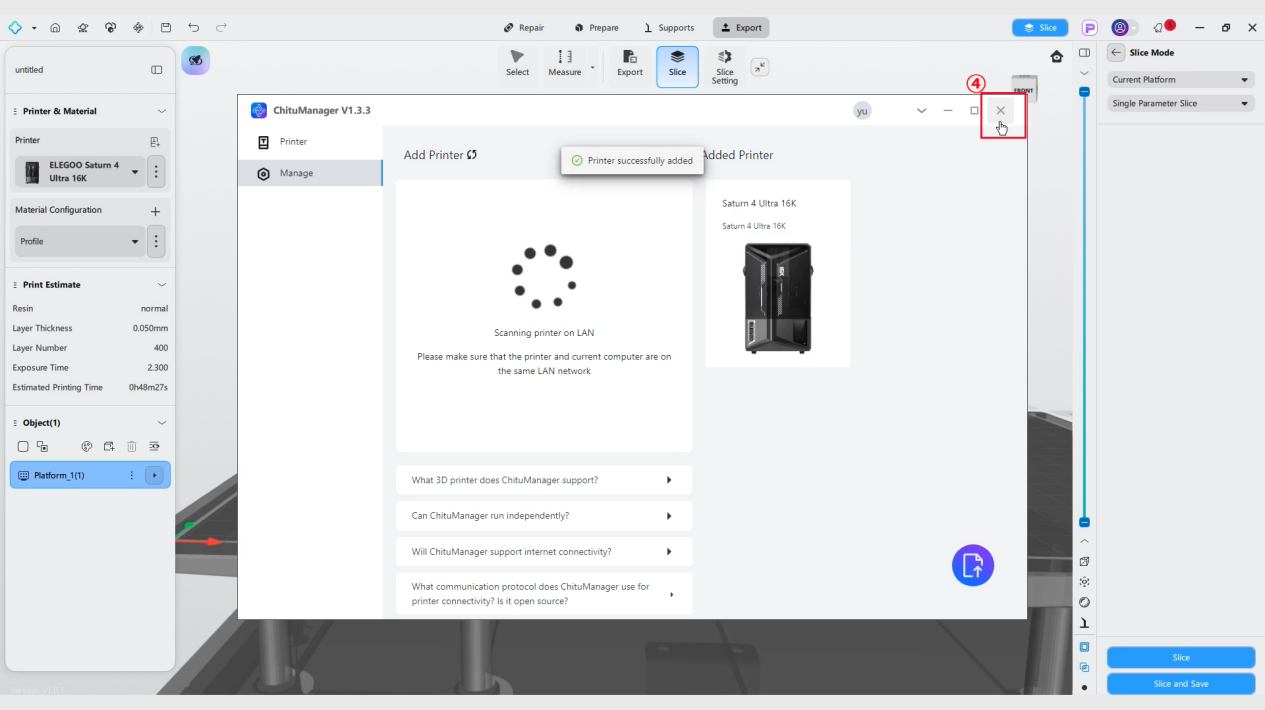Choose the Measure tool
The width and height of the screenshot is (1265, 710).
566,66
